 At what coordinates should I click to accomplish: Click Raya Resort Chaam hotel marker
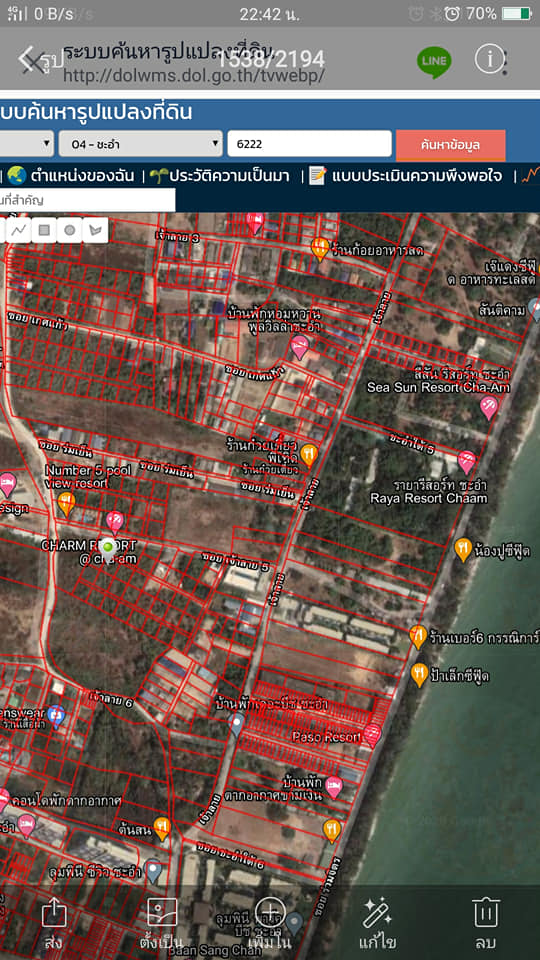(x=467, y=462)
